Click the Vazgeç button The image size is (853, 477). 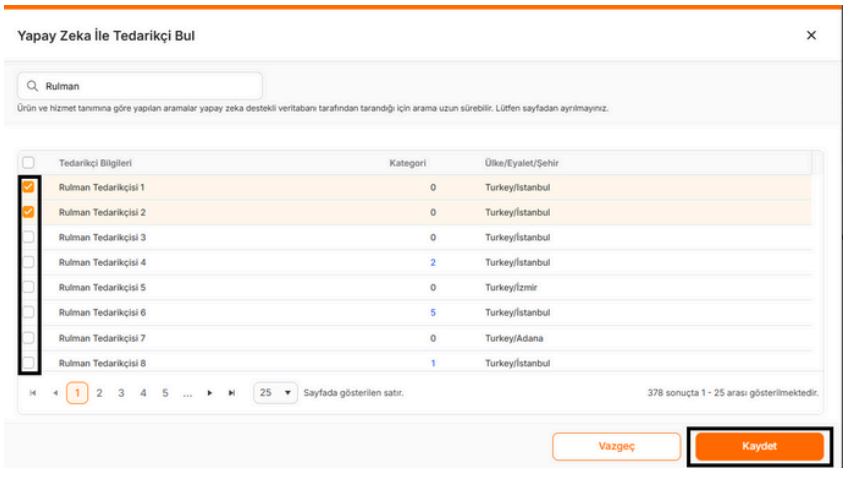coord(616,446)
